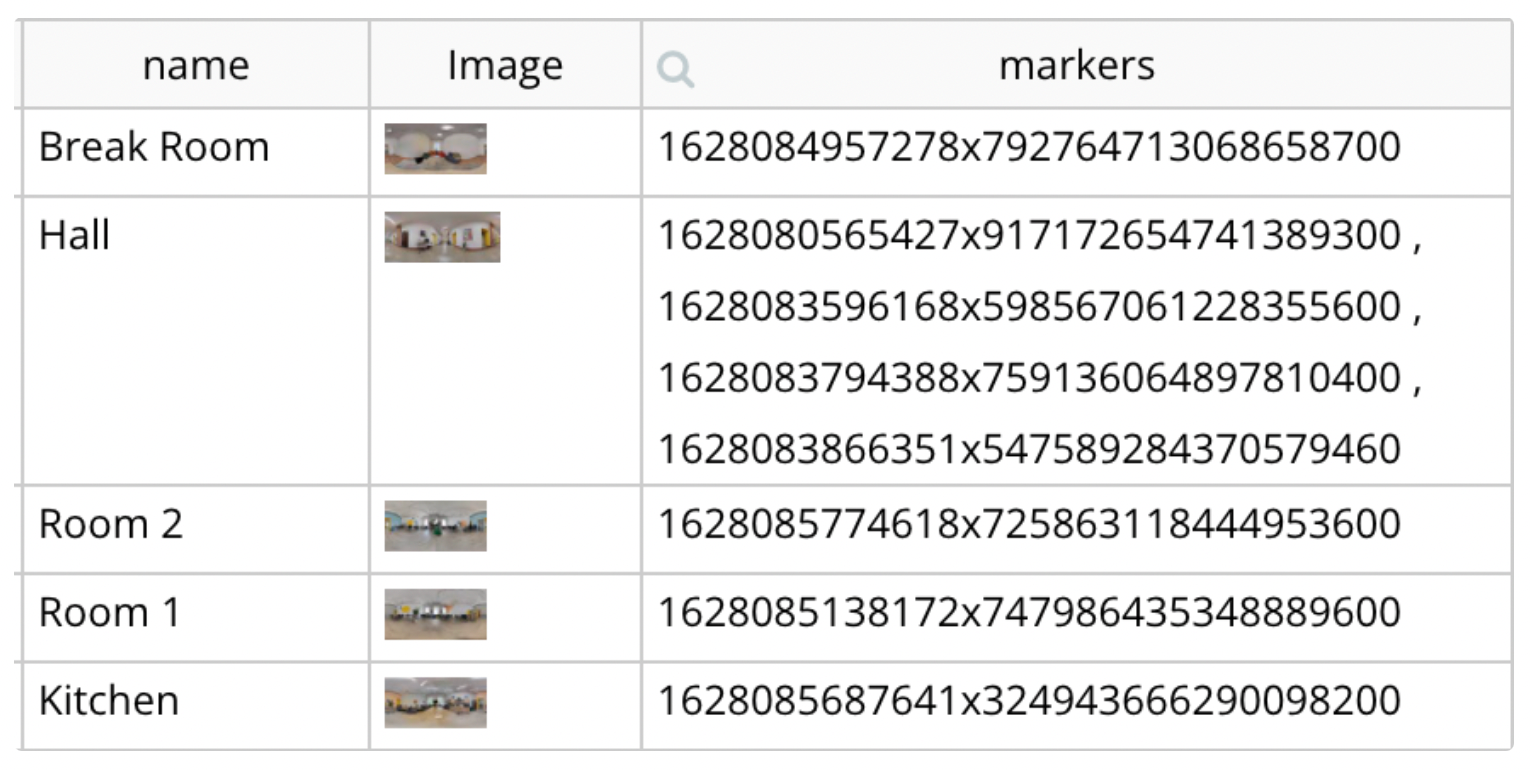Select the Kitchen name cell

[195, 705]
